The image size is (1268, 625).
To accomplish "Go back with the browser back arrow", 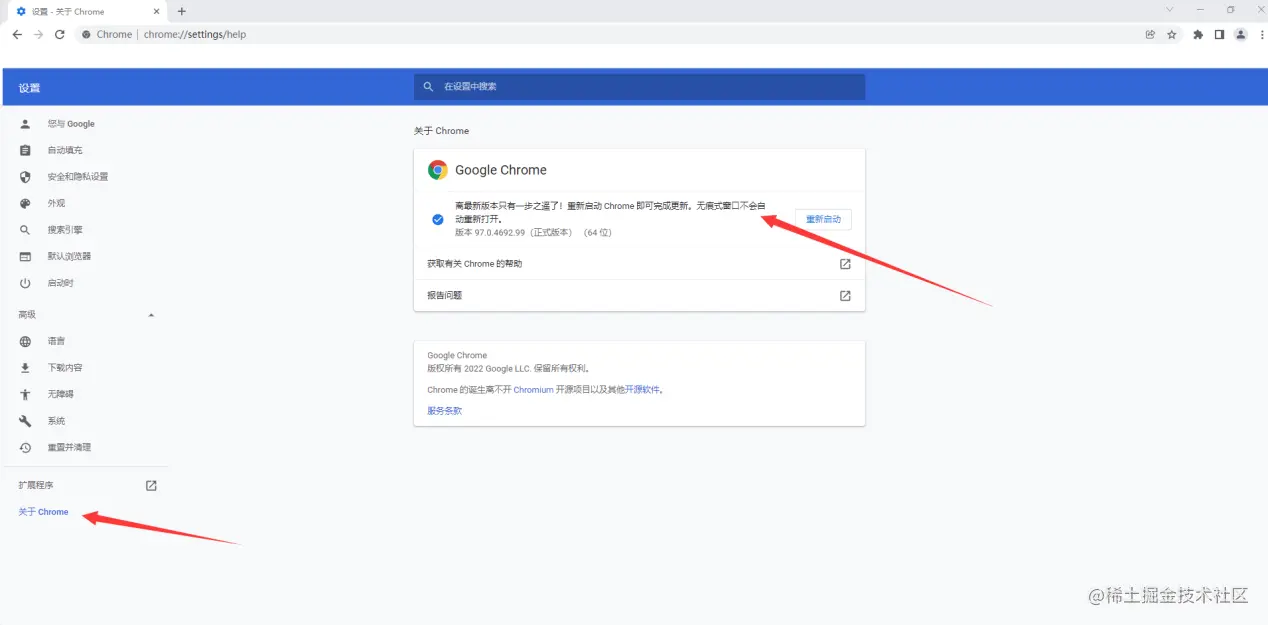I will click(17, 34).
